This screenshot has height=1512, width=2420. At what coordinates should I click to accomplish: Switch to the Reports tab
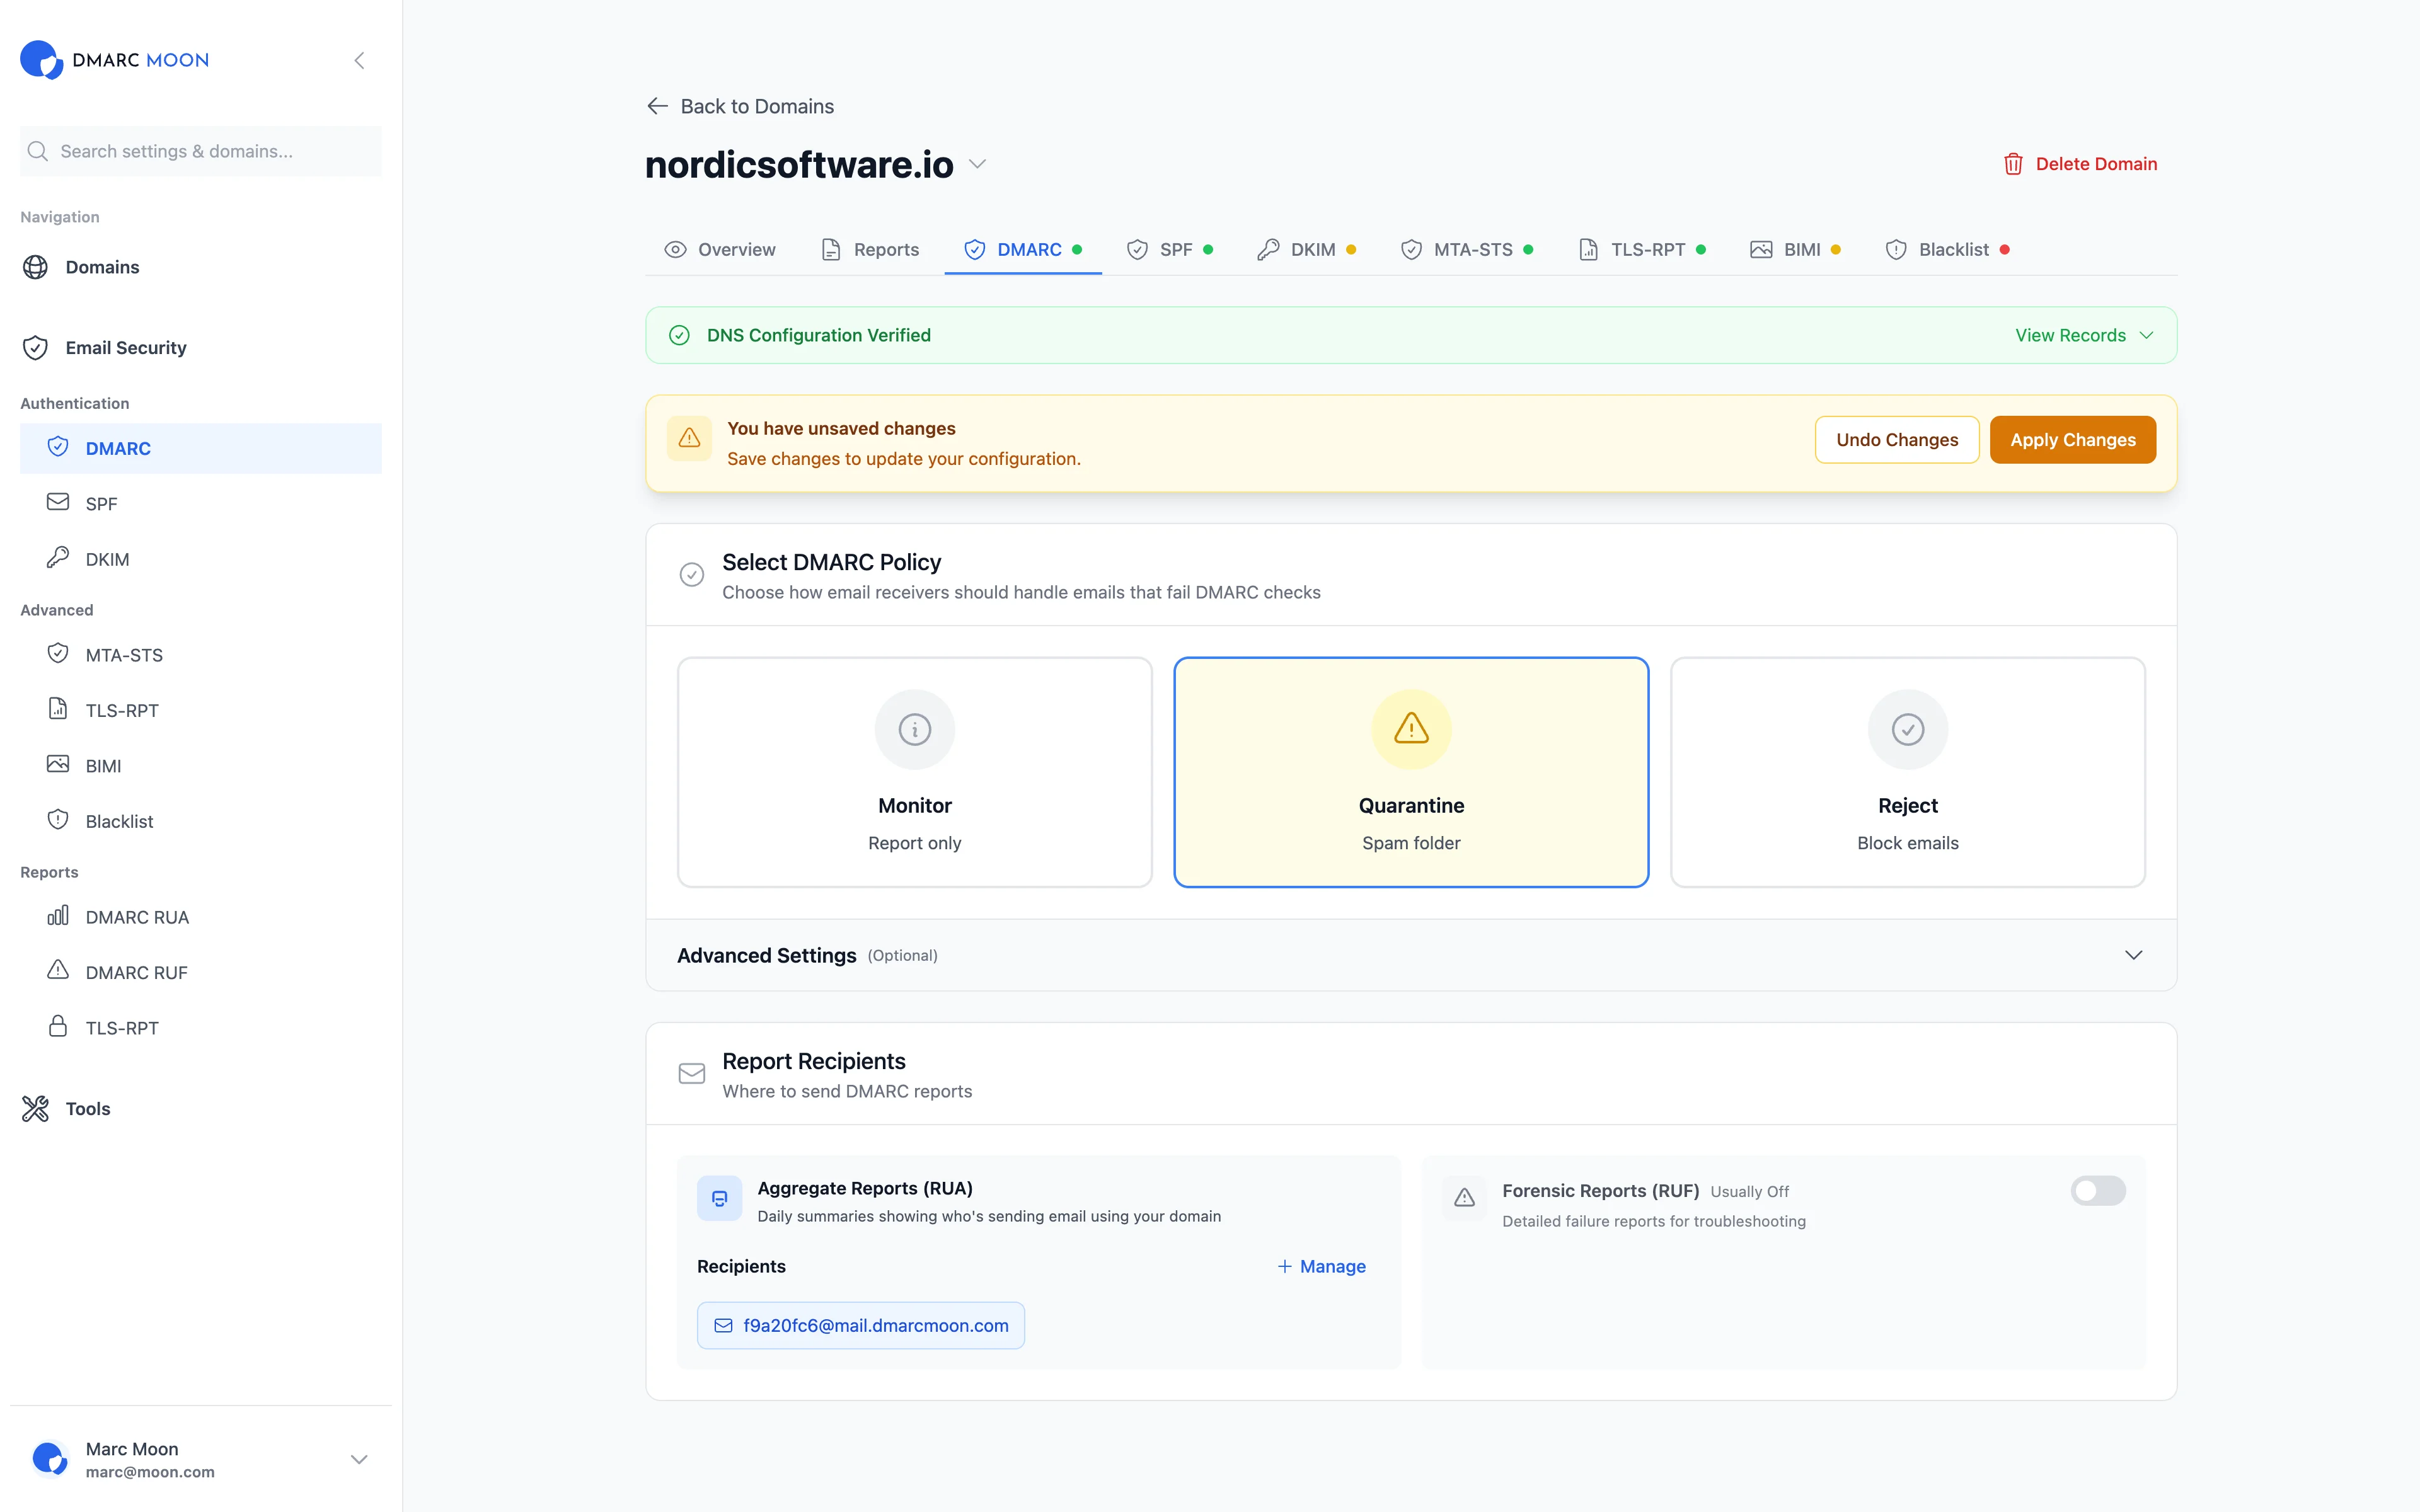point(885,249)
